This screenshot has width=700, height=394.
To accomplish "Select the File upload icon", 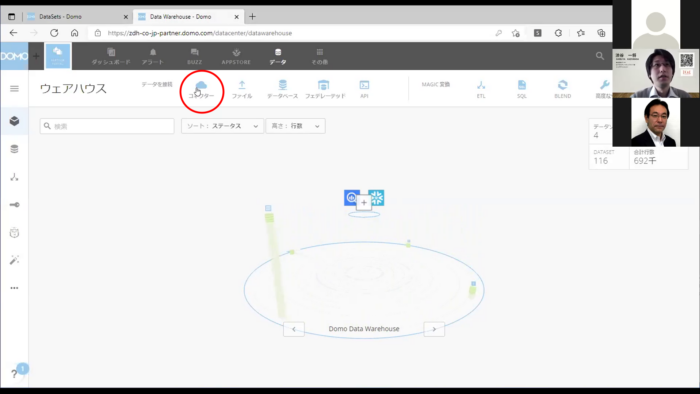I will 242,85.
